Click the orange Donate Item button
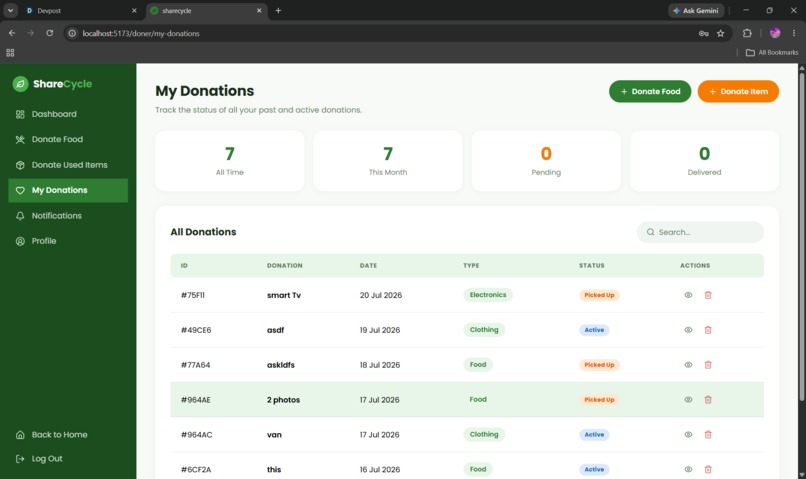This screenshot has width=806, height=479. [x=738, y=91]
